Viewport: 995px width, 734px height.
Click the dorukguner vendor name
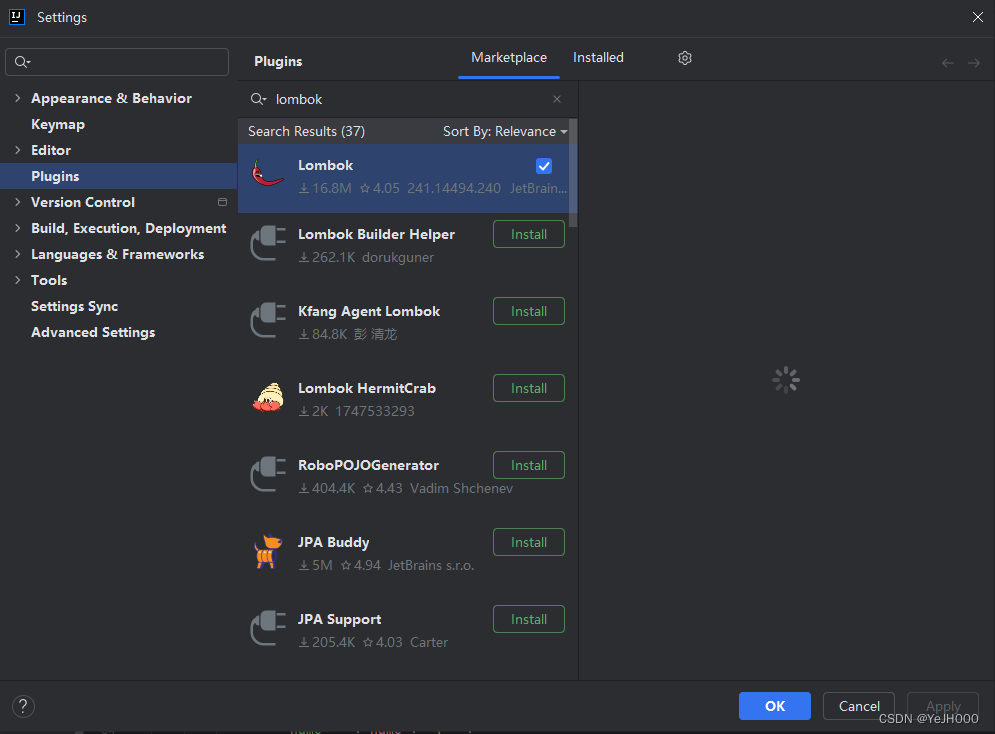[x=398, y=258]
